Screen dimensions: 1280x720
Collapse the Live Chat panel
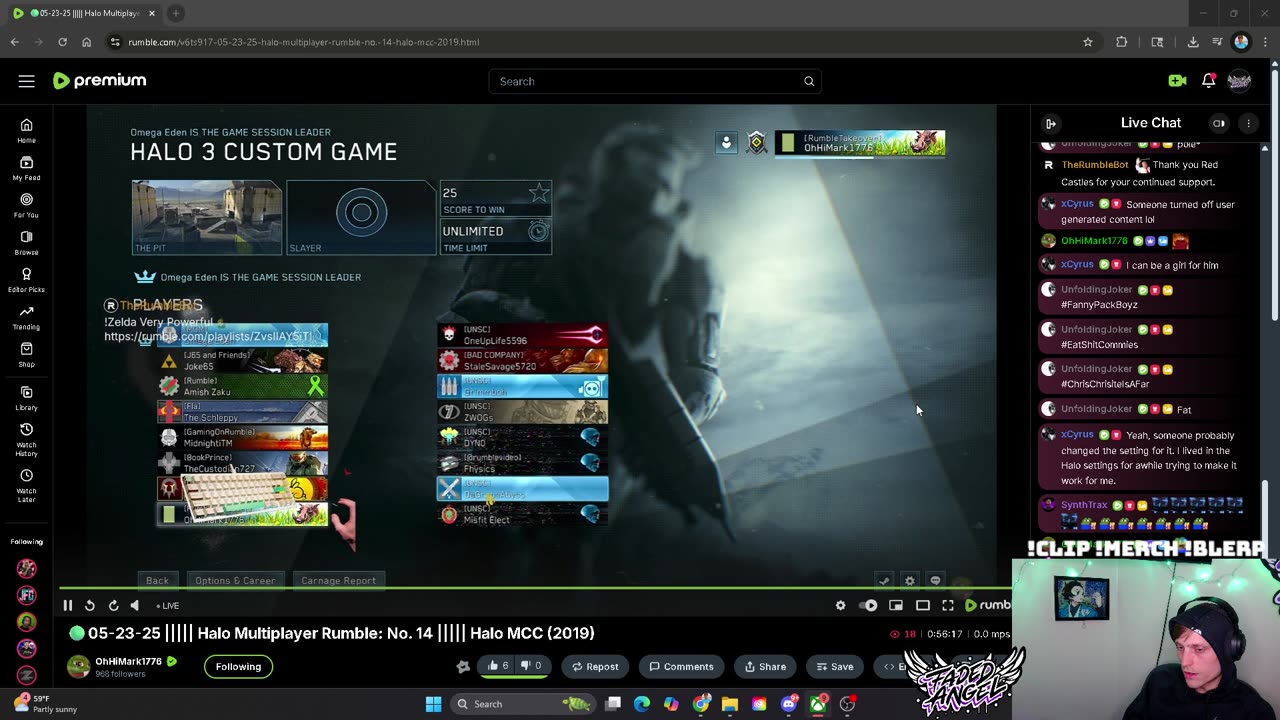(x=1051, y=123)
